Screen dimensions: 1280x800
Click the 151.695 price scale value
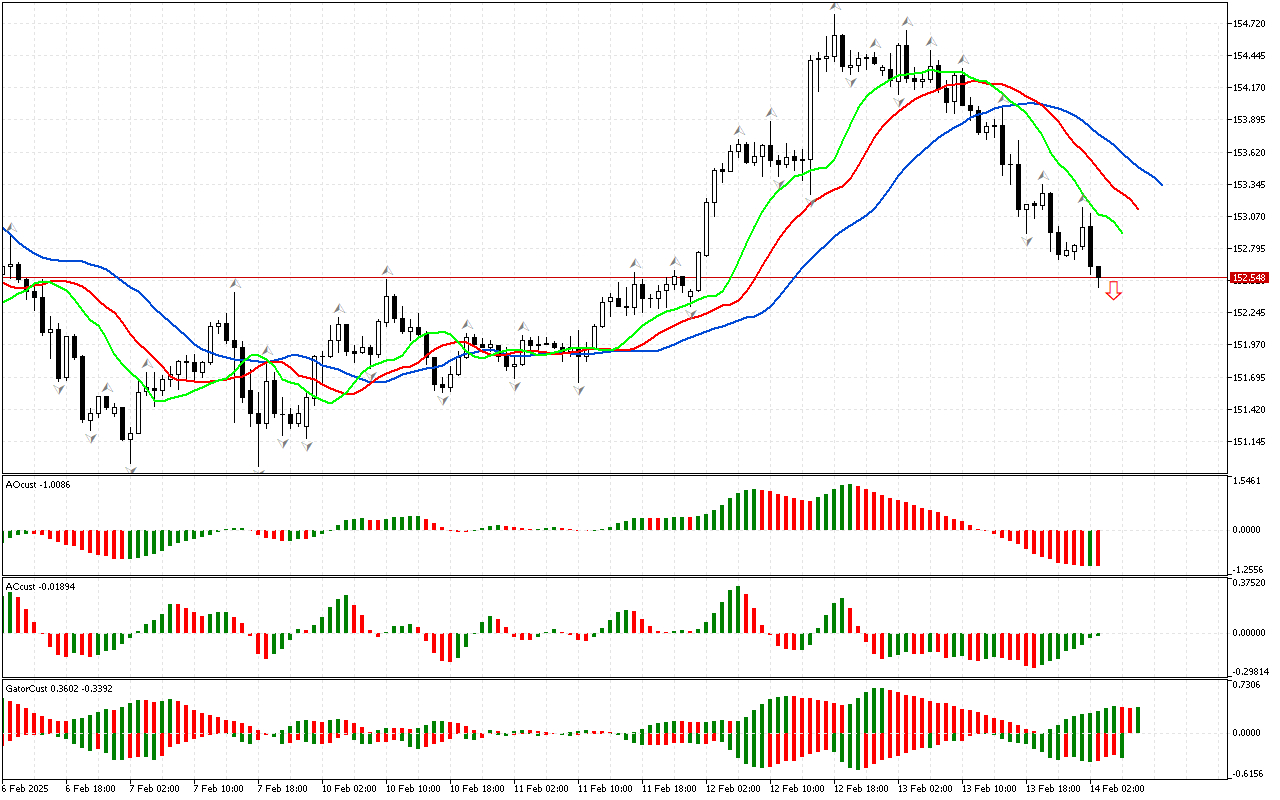pyautogui.click(x=1251, y=378)
